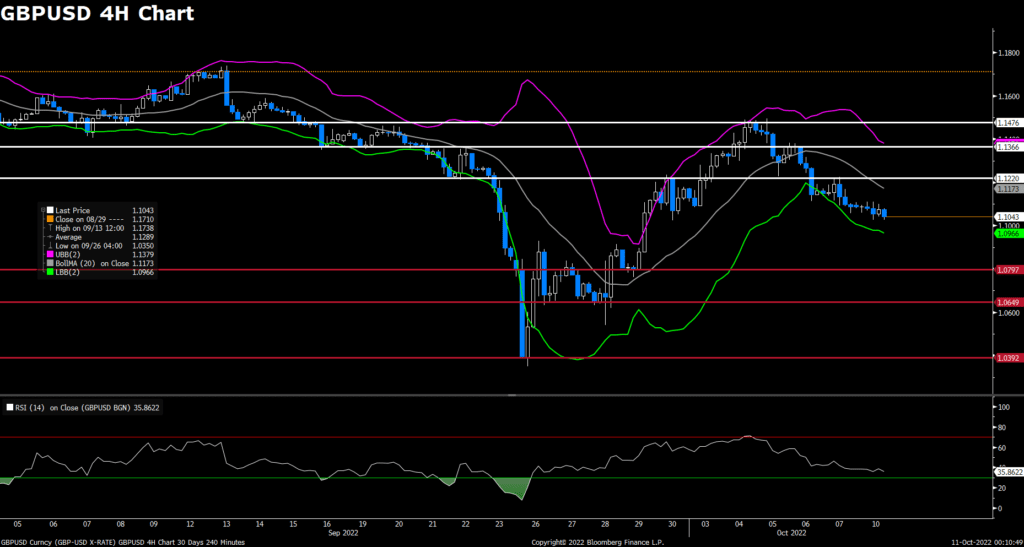Click the white Last Price legend swatch

(x=50, y=210)
